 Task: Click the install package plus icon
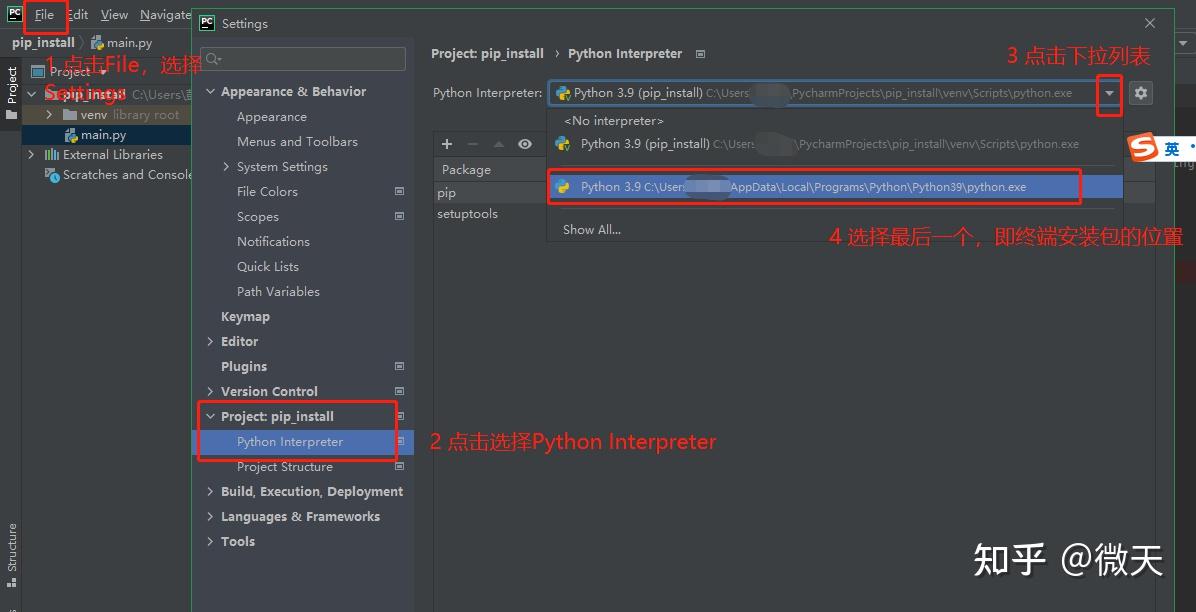click(x=446, y=143)
